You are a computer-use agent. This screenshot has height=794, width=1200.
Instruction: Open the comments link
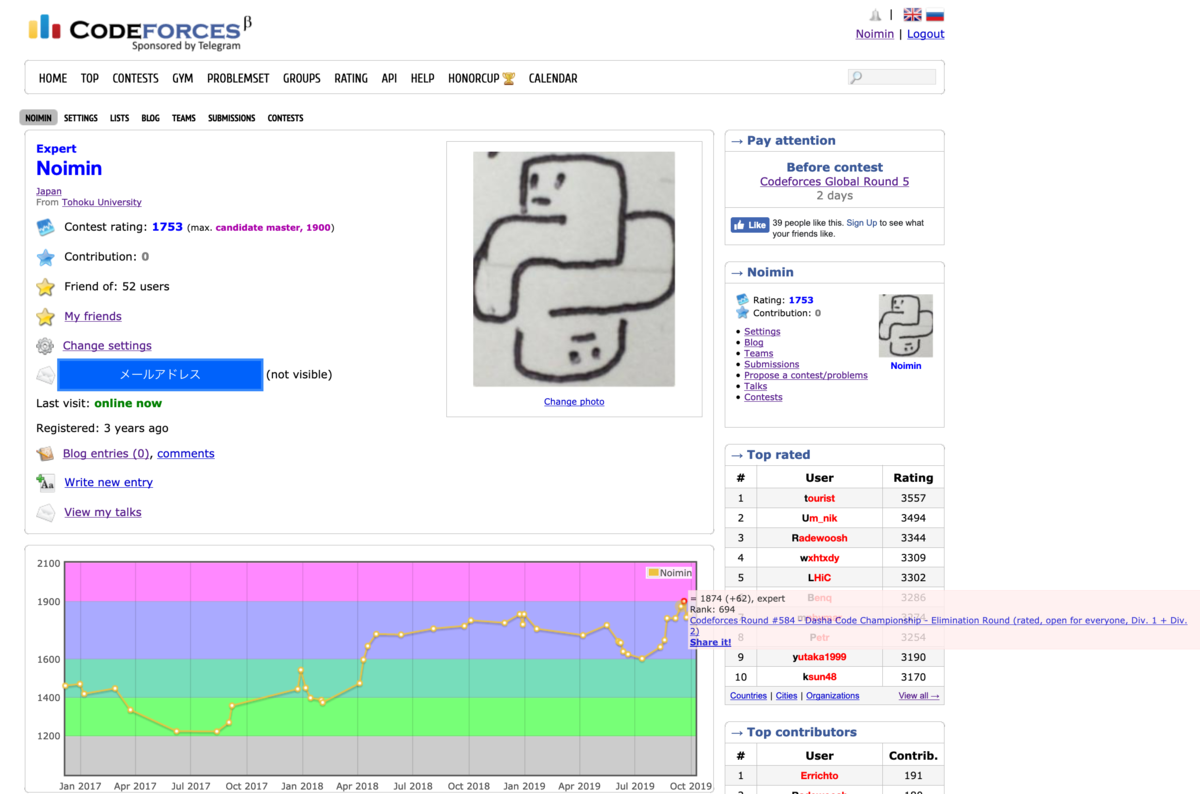pyautogui.click(x=186, y=454)
